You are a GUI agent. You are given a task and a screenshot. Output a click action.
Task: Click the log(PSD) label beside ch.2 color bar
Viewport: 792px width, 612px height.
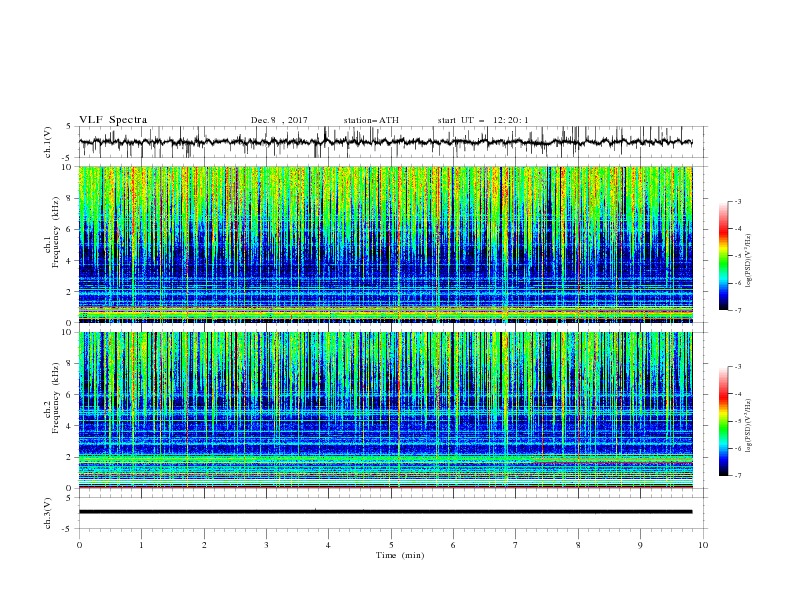748,426
